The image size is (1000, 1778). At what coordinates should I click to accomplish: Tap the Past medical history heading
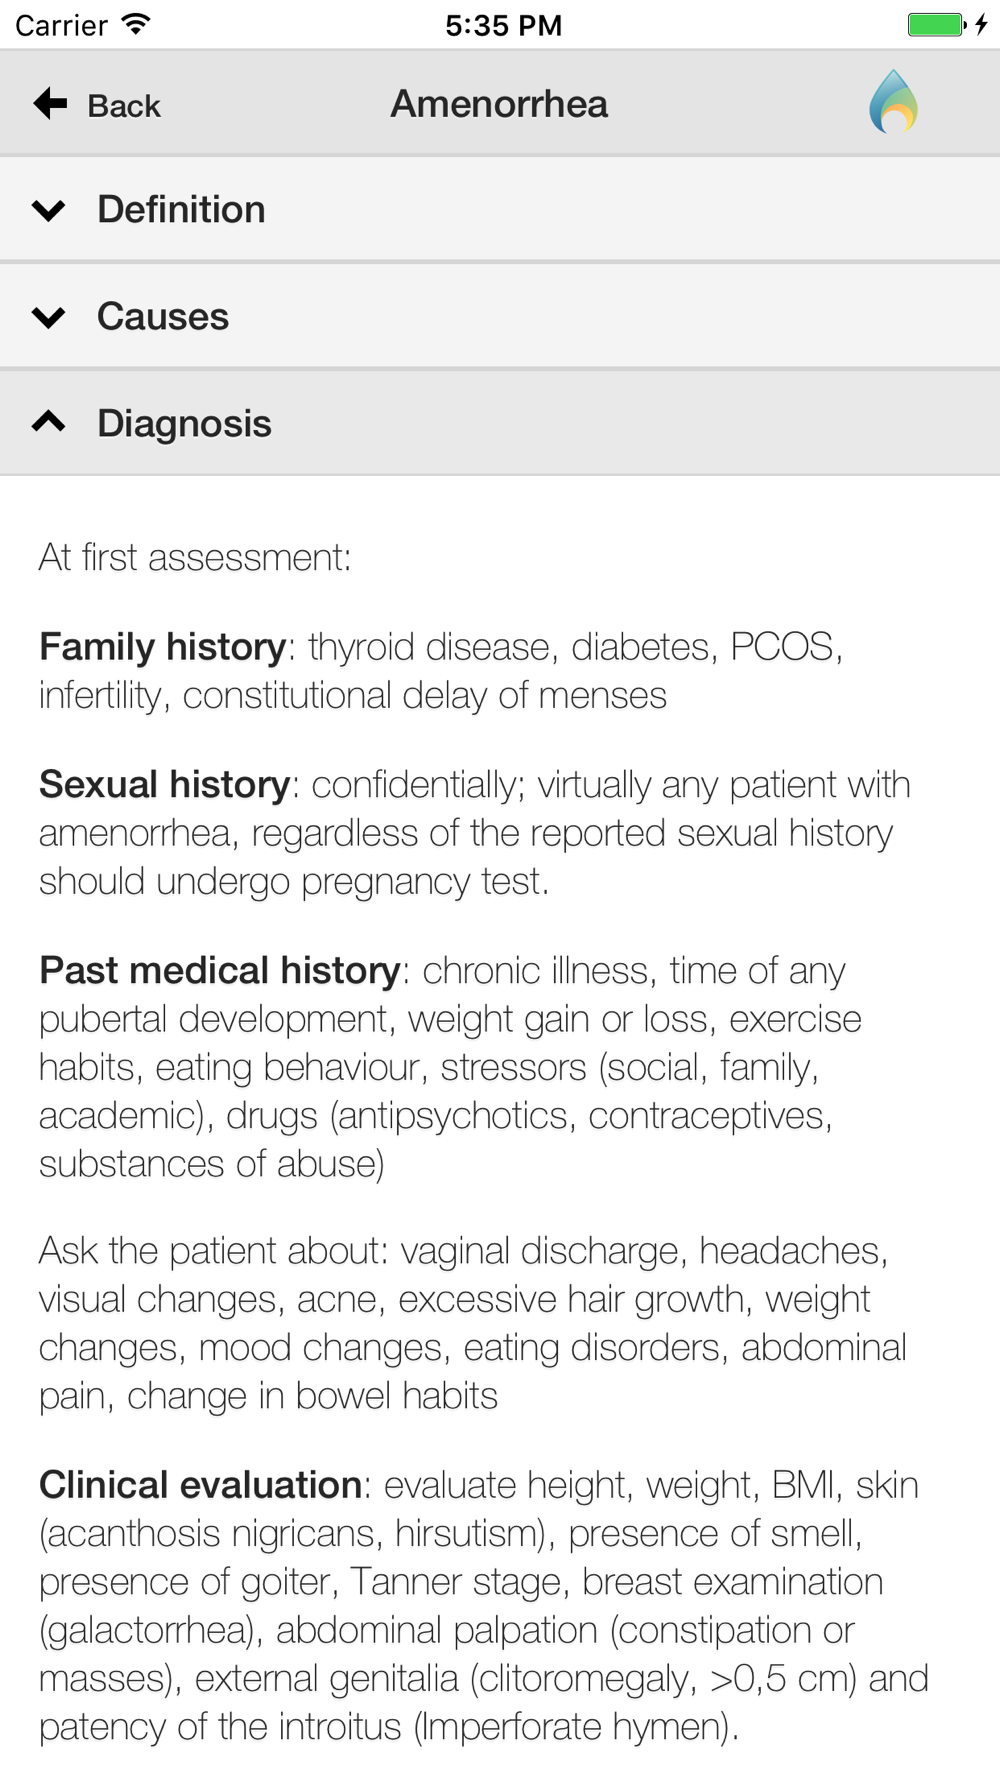tap(219, 970)
